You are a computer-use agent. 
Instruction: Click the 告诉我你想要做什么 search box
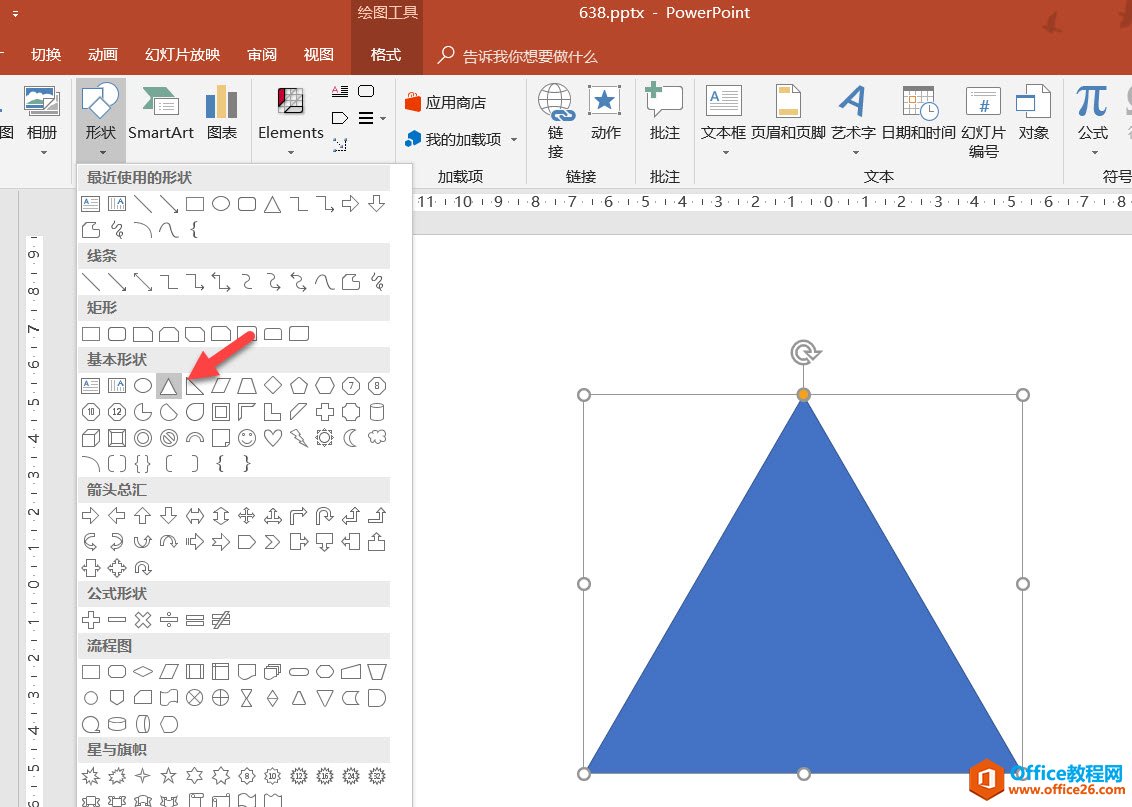coord(530,56)
